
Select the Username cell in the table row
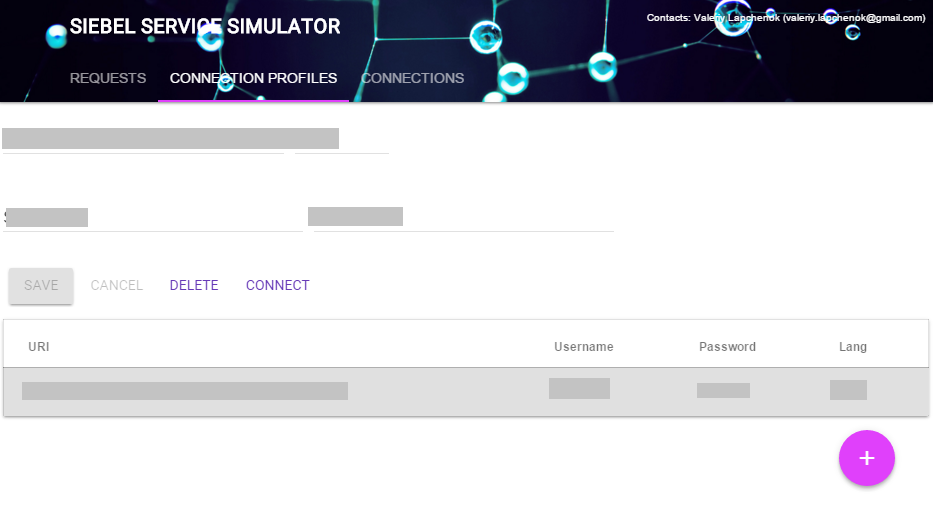pyautogui.click(x=580, y=389)
